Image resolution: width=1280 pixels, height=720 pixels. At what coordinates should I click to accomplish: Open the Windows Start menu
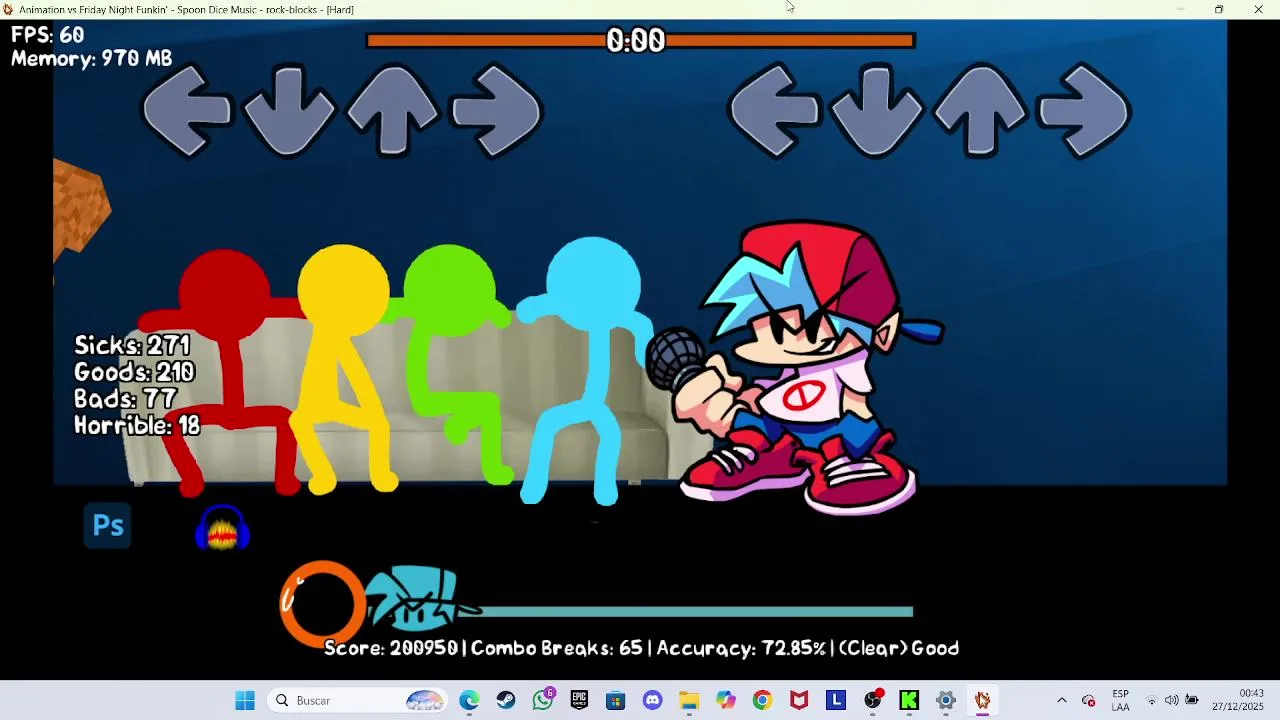245,701
